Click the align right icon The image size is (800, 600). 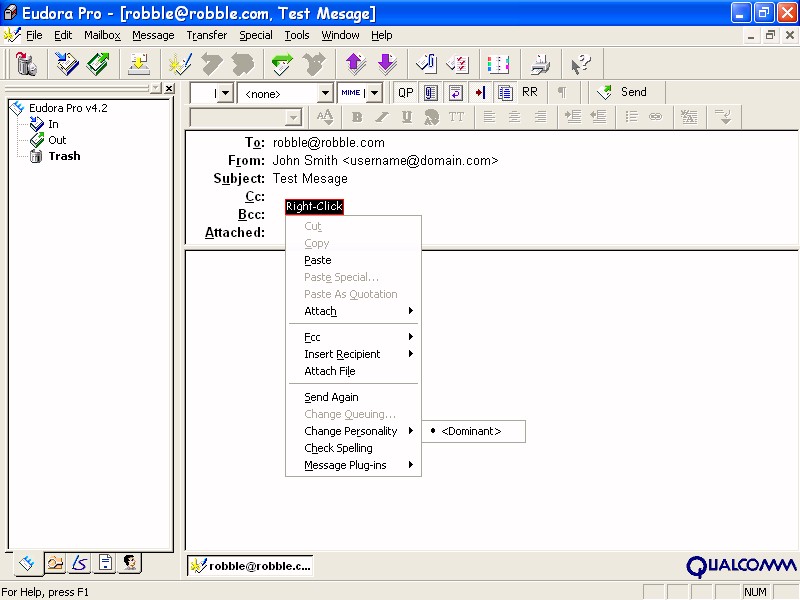pos(540,117)
